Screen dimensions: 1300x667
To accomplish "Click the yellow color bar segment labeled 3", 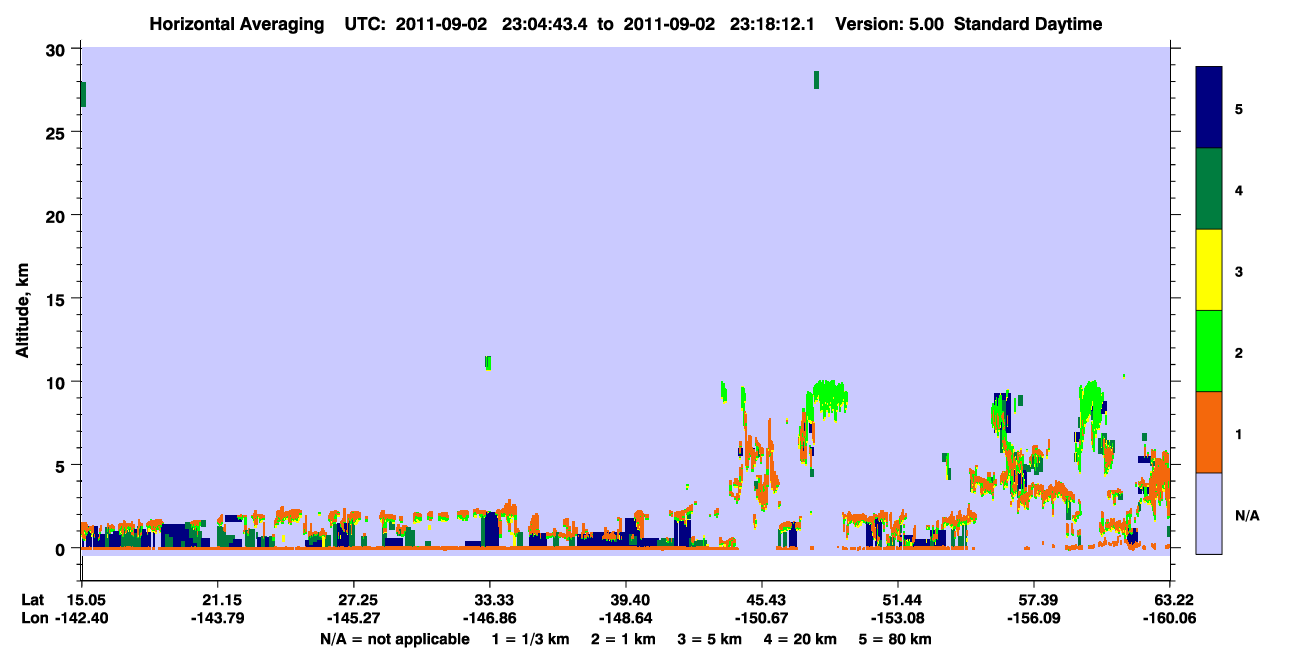I will [1209, 270].
